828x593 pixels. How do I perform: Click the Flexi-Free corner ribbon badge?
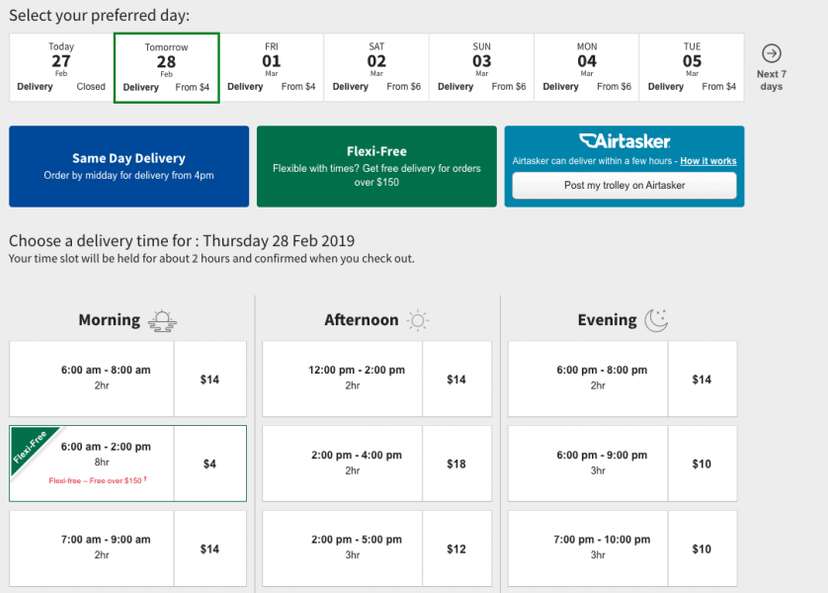pos(33,448)
